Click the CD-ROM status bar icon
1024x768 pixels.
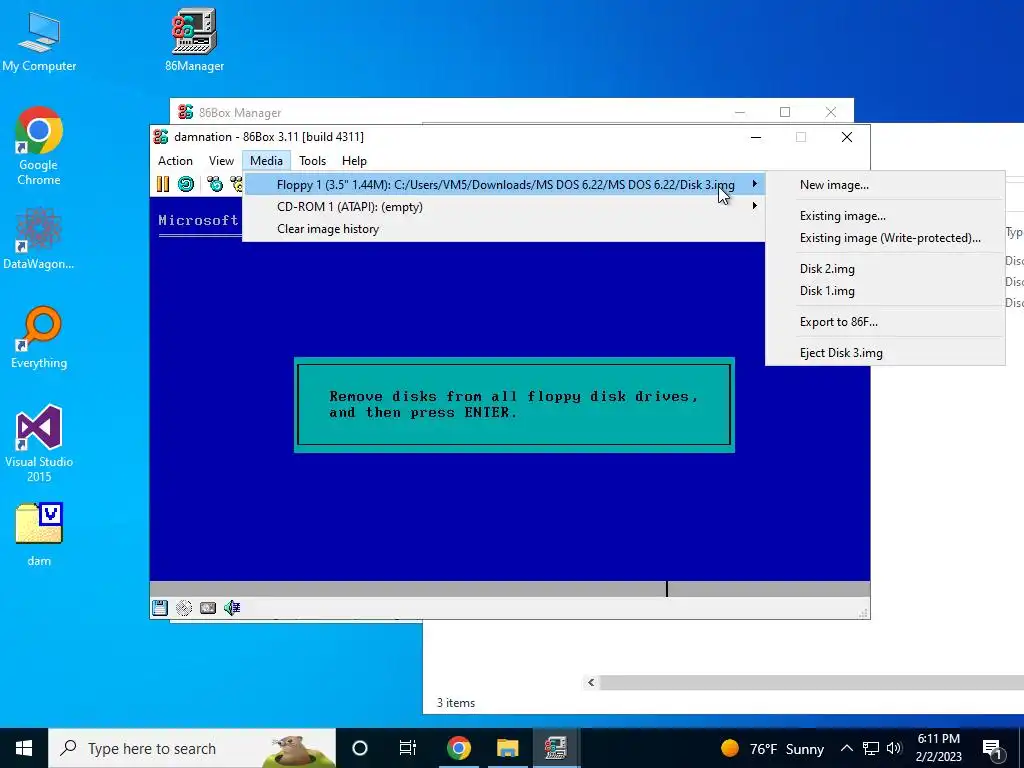pyautogui.click(x=184, y=608)
